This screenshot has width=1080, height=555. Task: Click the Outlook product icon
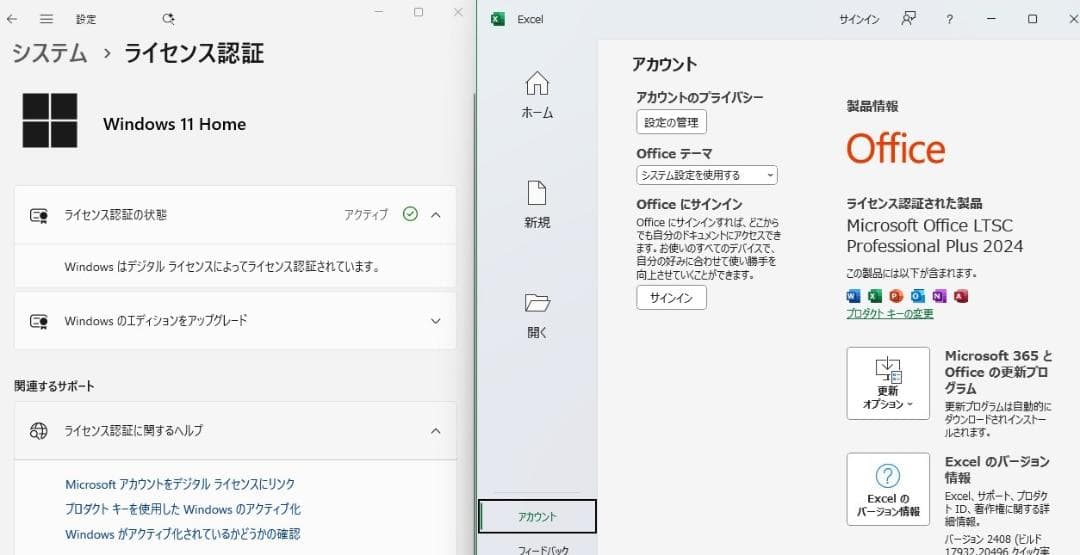click(x=917, y=296)
